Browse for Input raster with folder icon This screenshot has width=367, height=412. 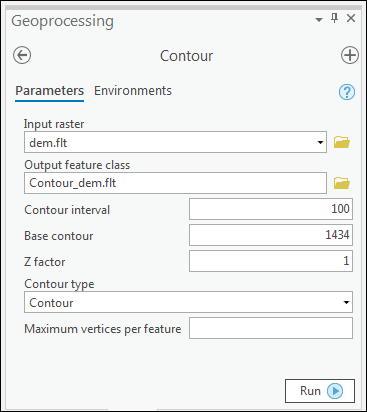[x=342, y=142]
